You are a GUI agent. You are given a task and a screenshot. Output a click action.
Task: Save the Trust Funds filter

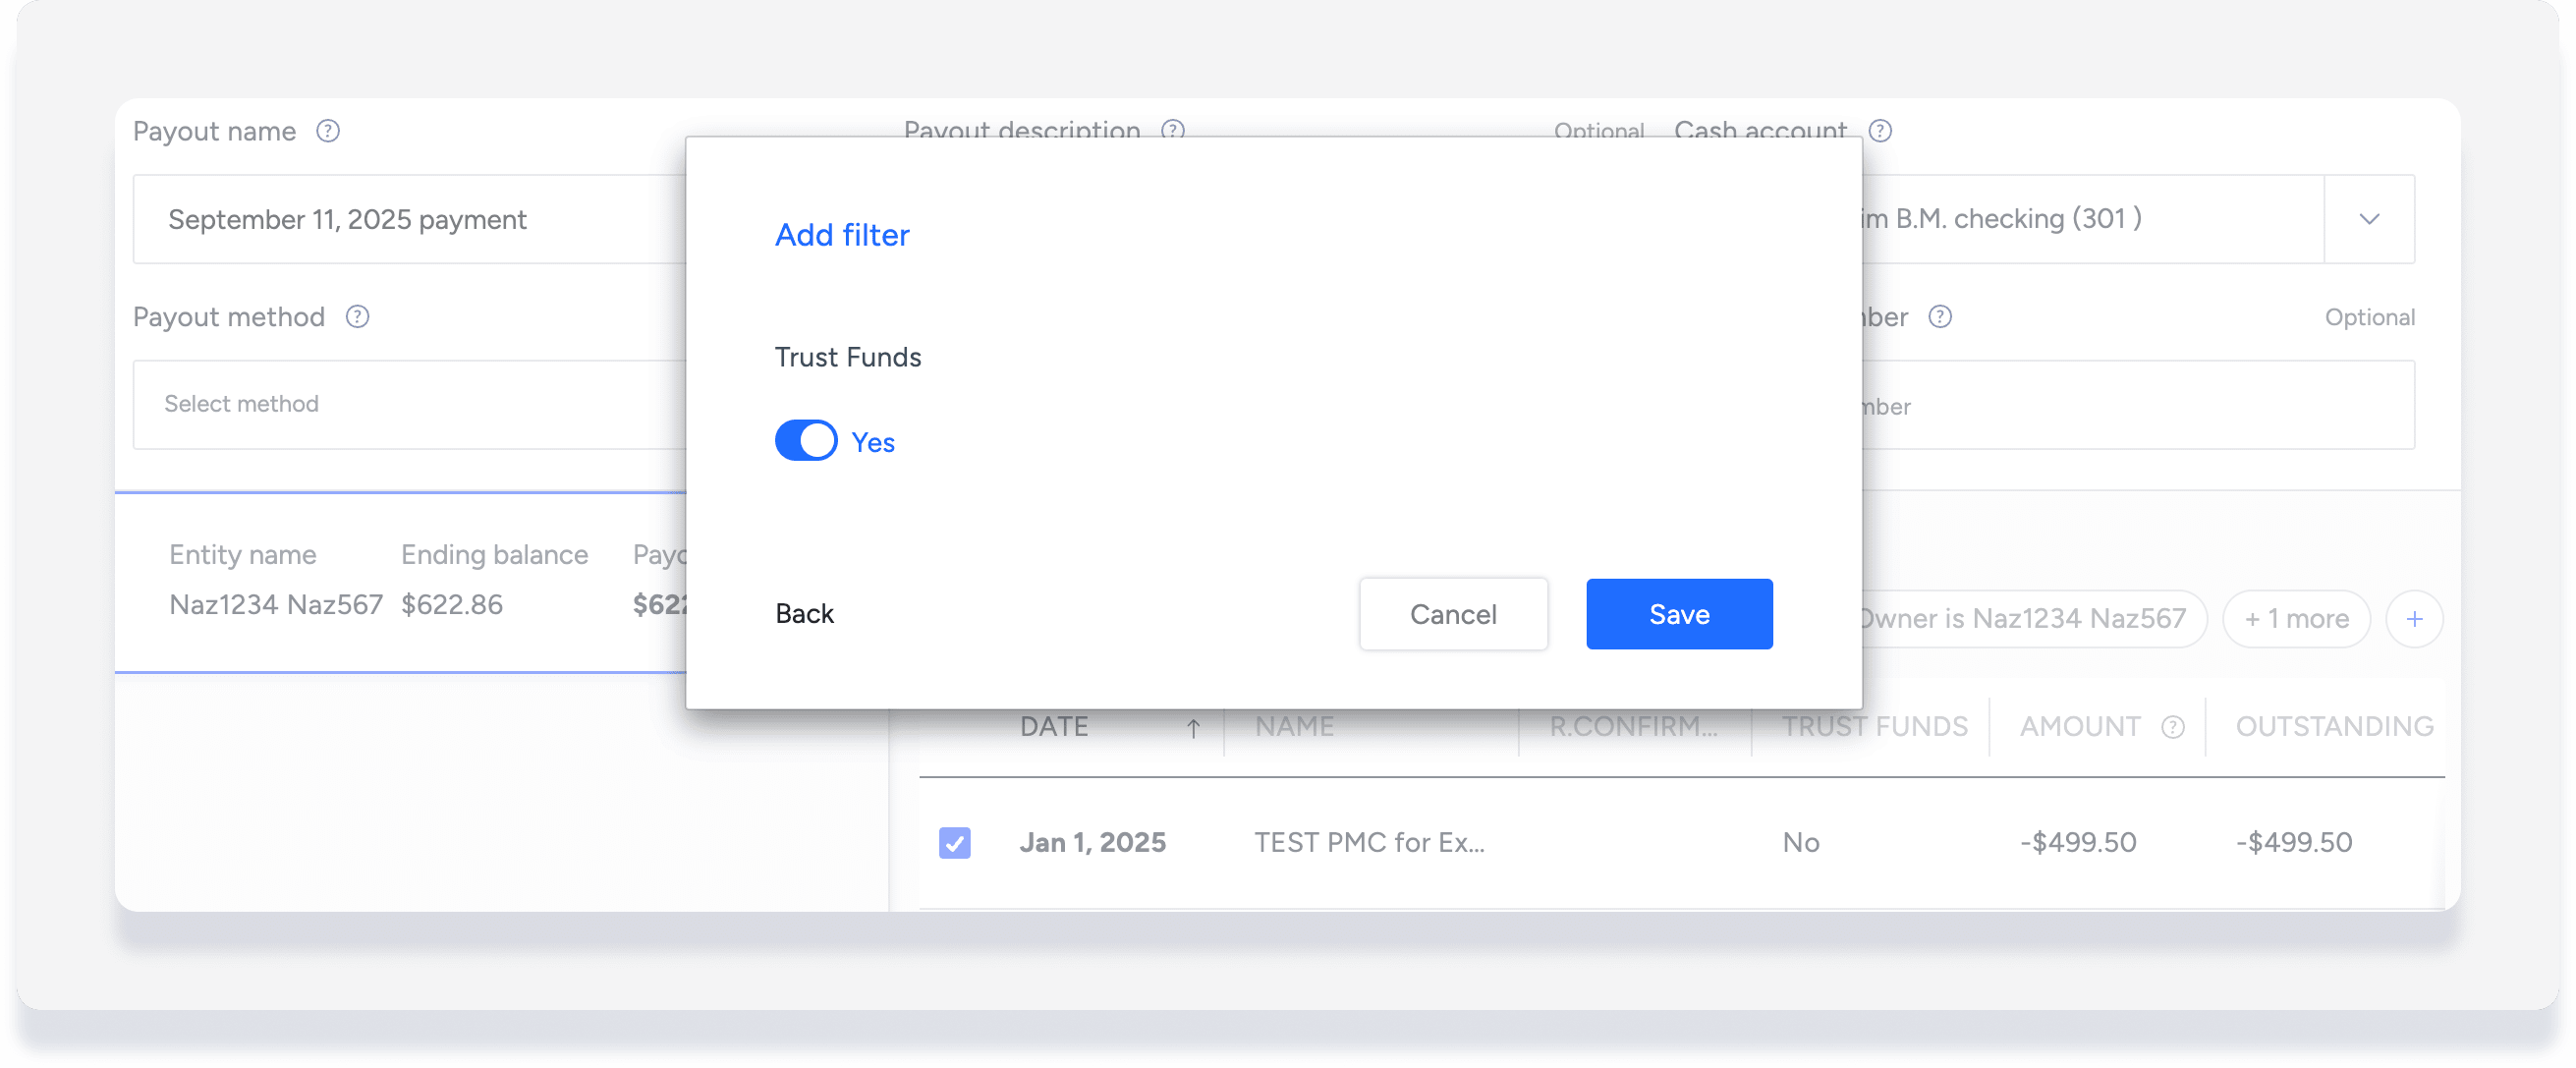tap(1679, 614)
